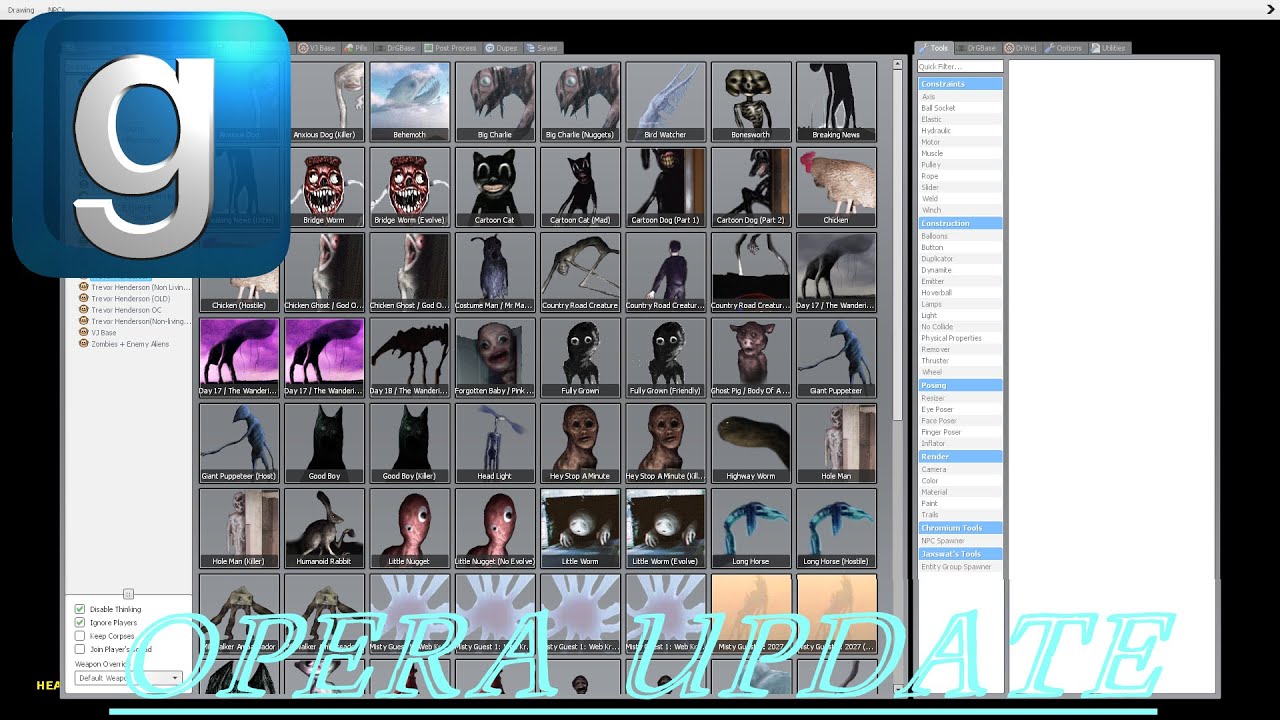Enable the Join Player's Squad checkbox

pyautogui.click(x=80, y=649)
